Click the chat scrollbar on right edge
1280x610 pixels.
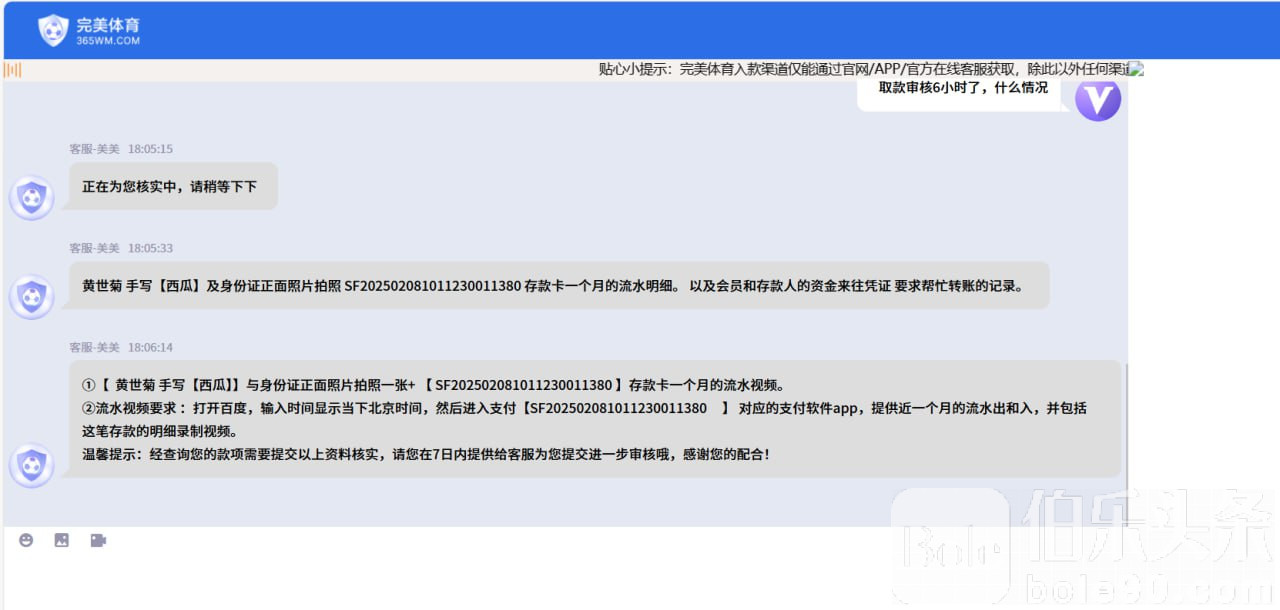click(1126, 420)
